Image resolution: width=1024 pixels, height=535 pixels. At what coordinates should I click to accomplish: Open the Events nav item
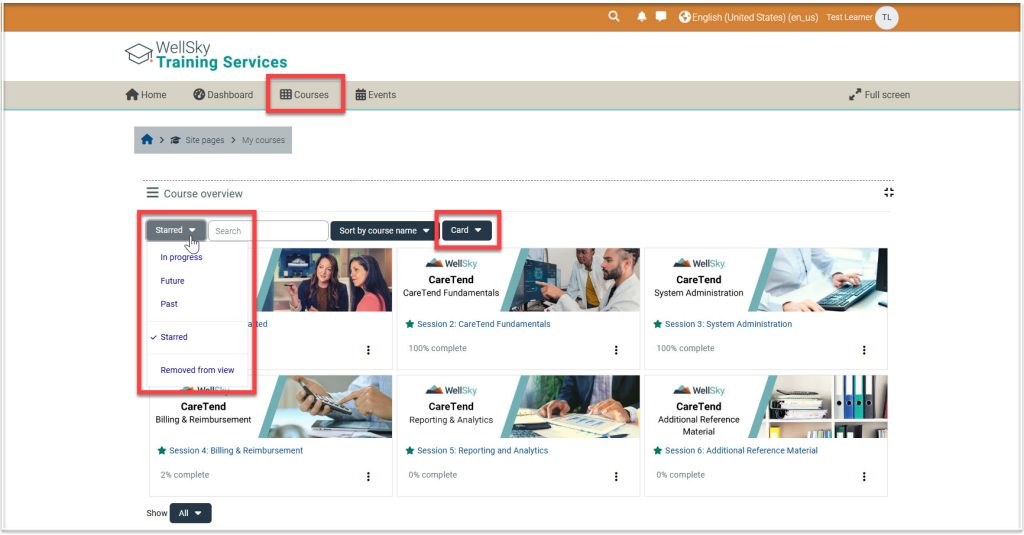click(x=376, y=95)
